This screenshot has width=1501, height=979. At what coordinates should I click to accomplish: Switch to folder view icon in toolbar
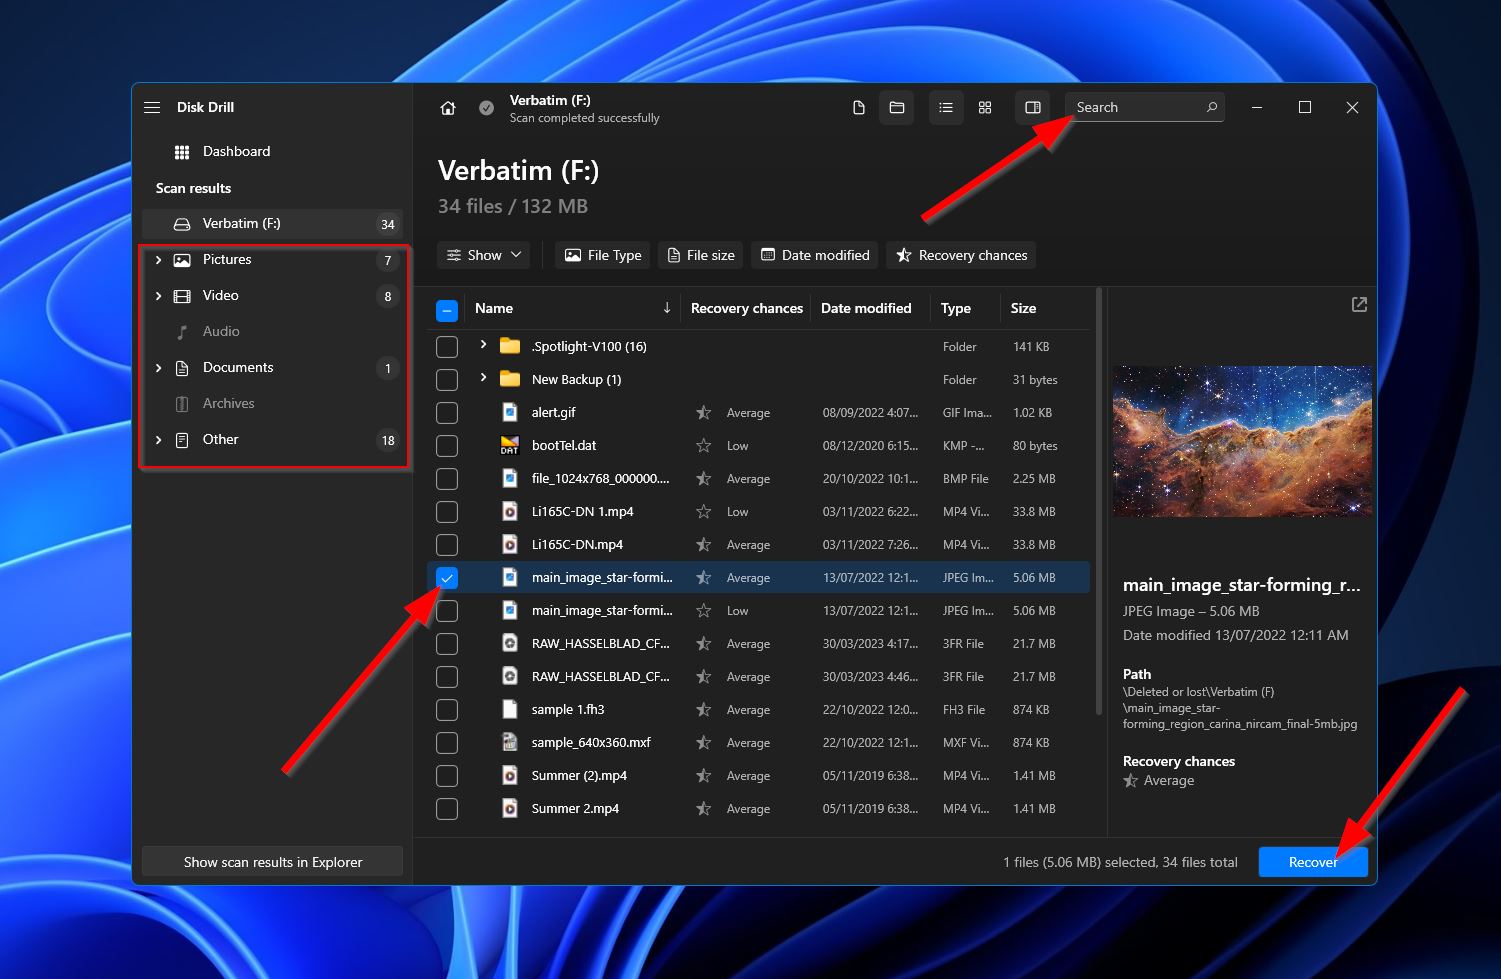click(897, 107)
